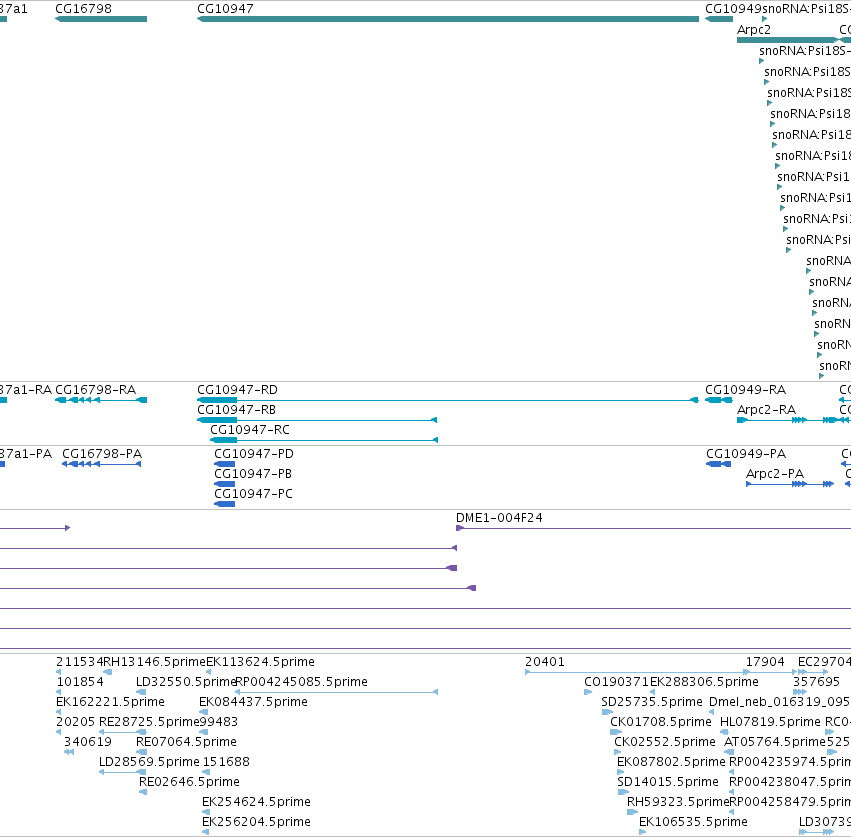This screenshot has height=837, width=851.
Task: Open transcript CG10947-RC
Action: point(324,440)
